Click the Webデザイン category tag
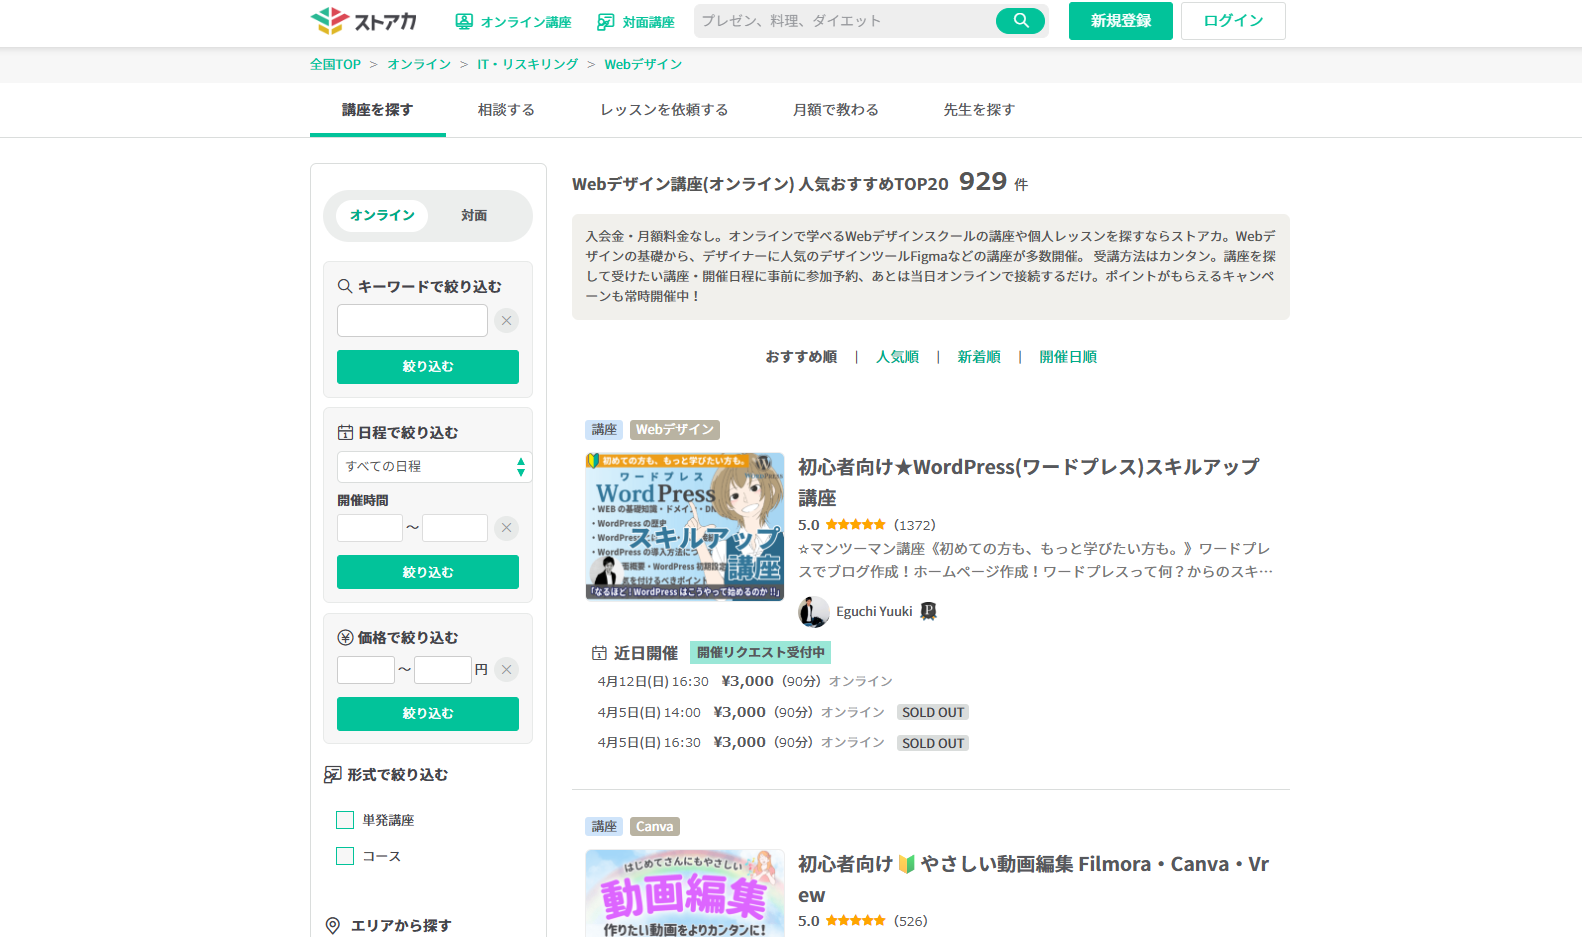 point(675,430)
